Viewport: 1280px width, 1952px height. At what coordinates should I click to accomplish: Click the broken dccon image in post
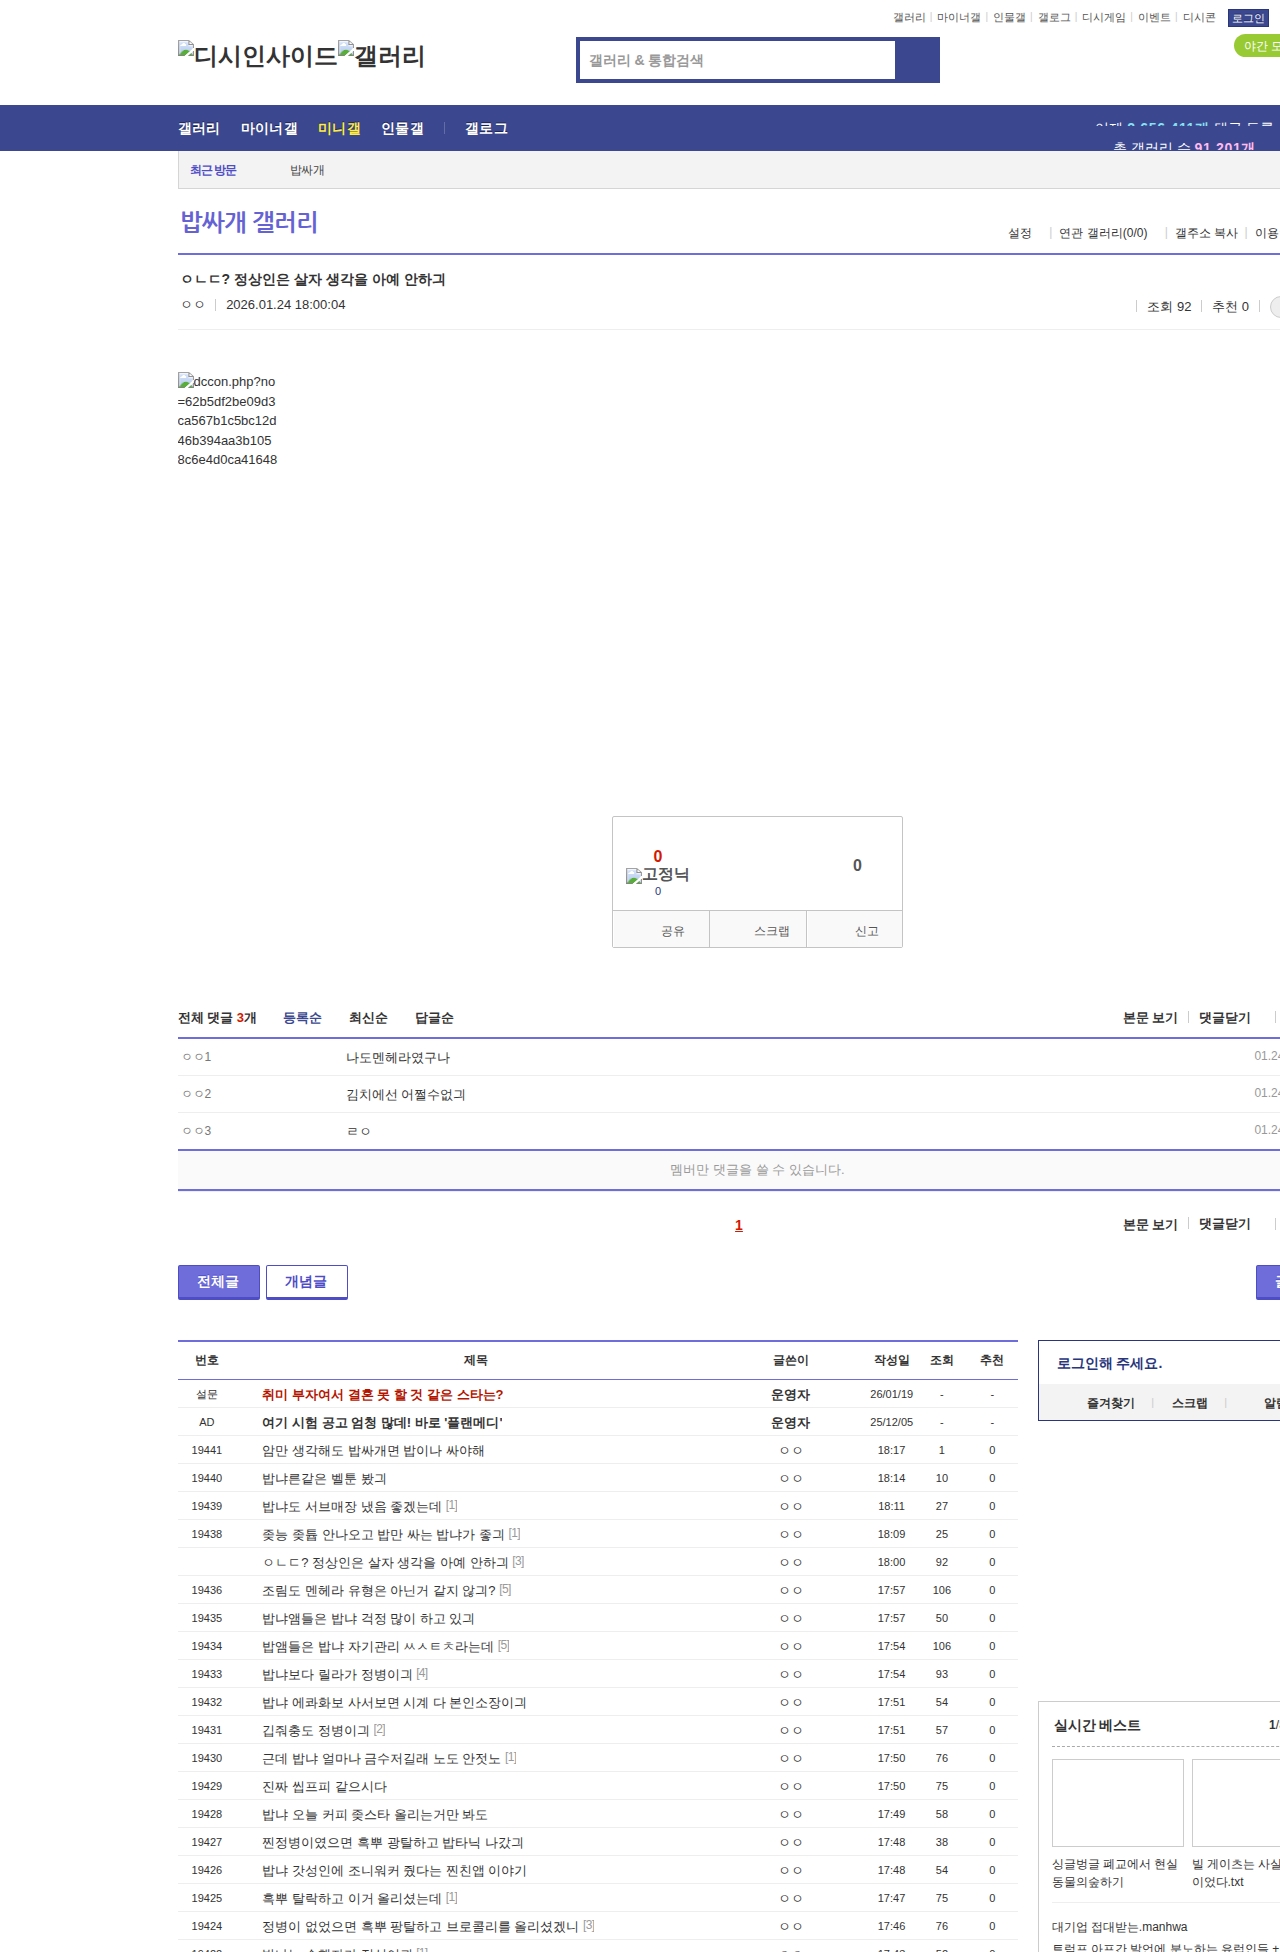(227, 420)
